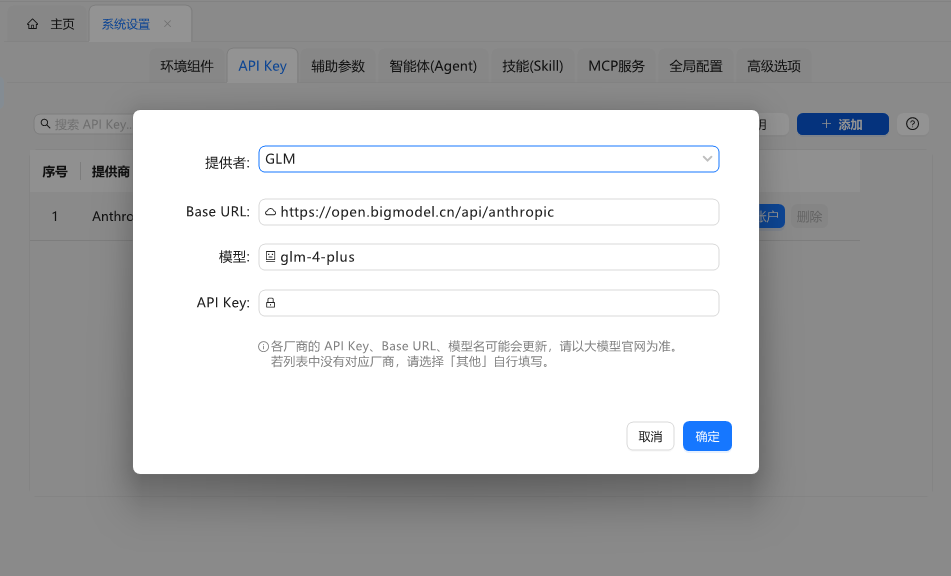Select the MCP服务 tab
Viewport: 951px width, 576px height.
[x=616, y=66]
